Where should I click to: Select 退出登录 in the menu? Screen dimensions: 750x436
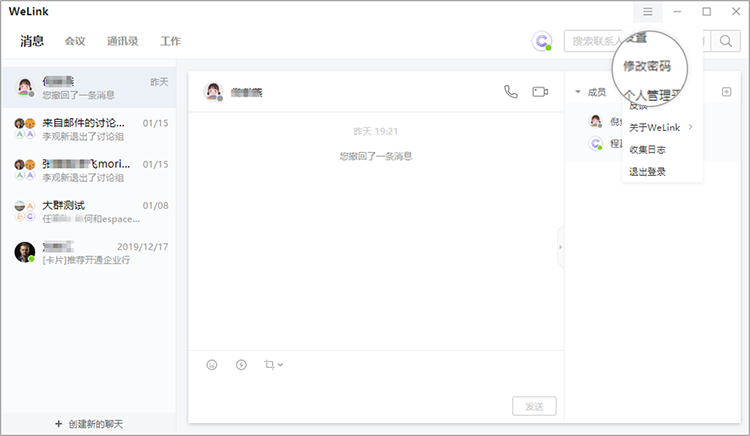pyautogui.click(x=647, y=172)
